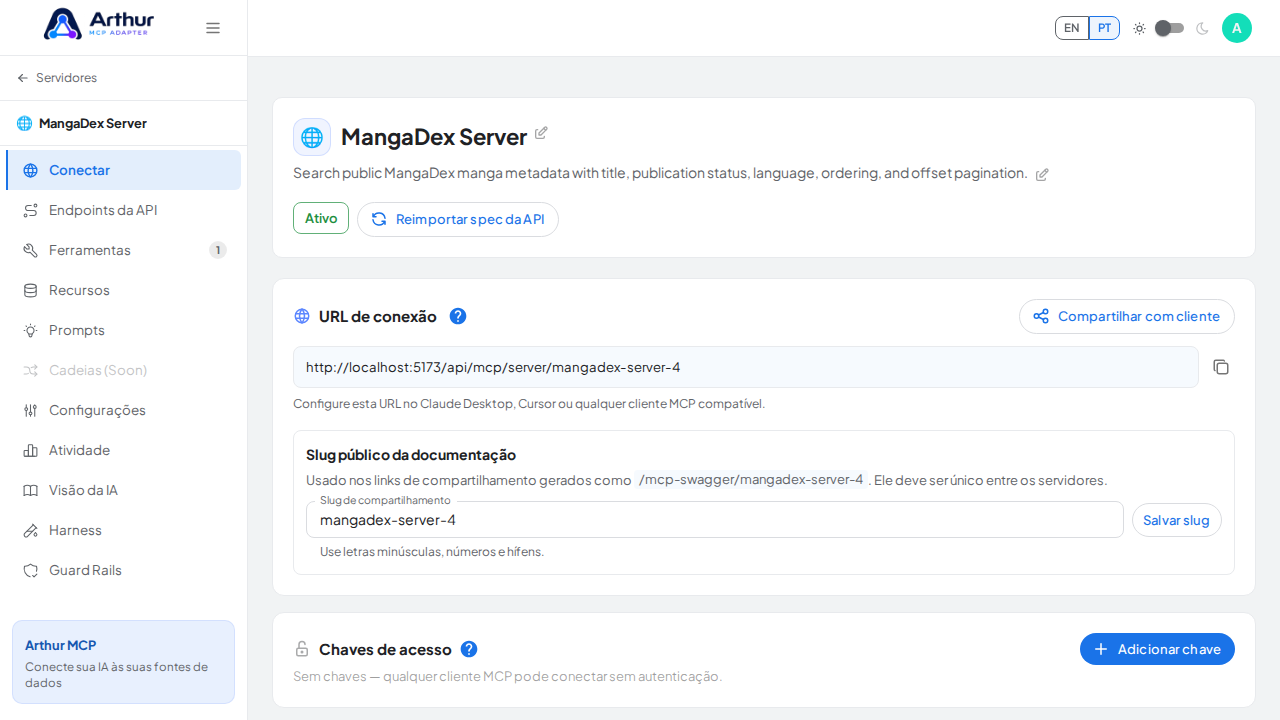1280x720 pixels.
Task: Switch language to EN
Action: tap(1072, 28)
